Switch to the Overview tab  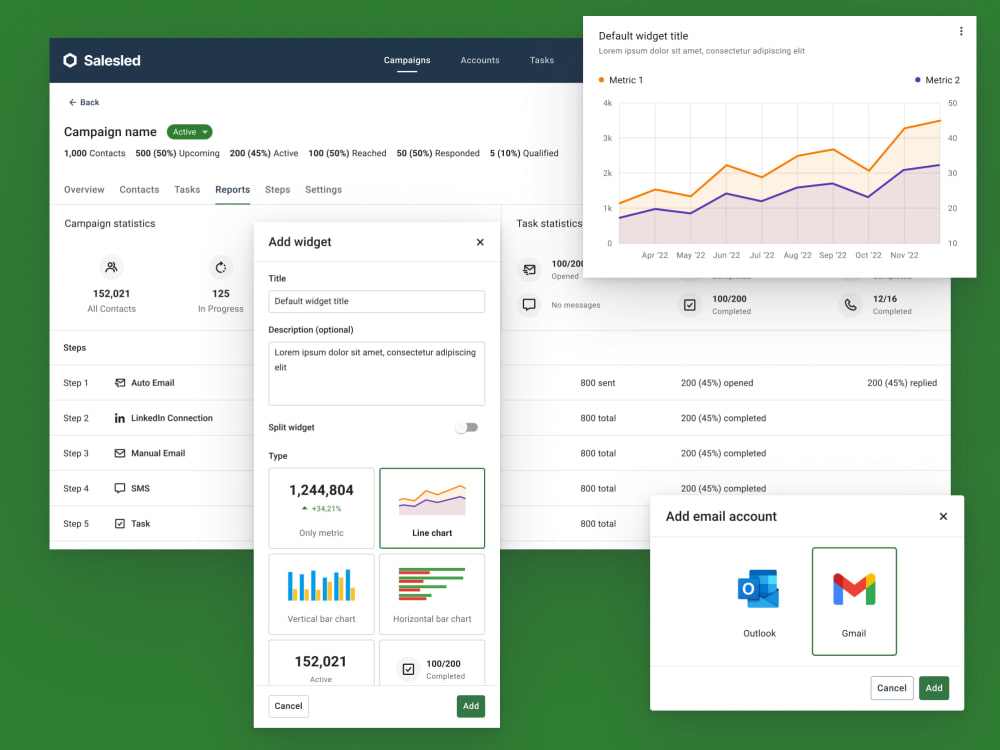pos(84,189)
